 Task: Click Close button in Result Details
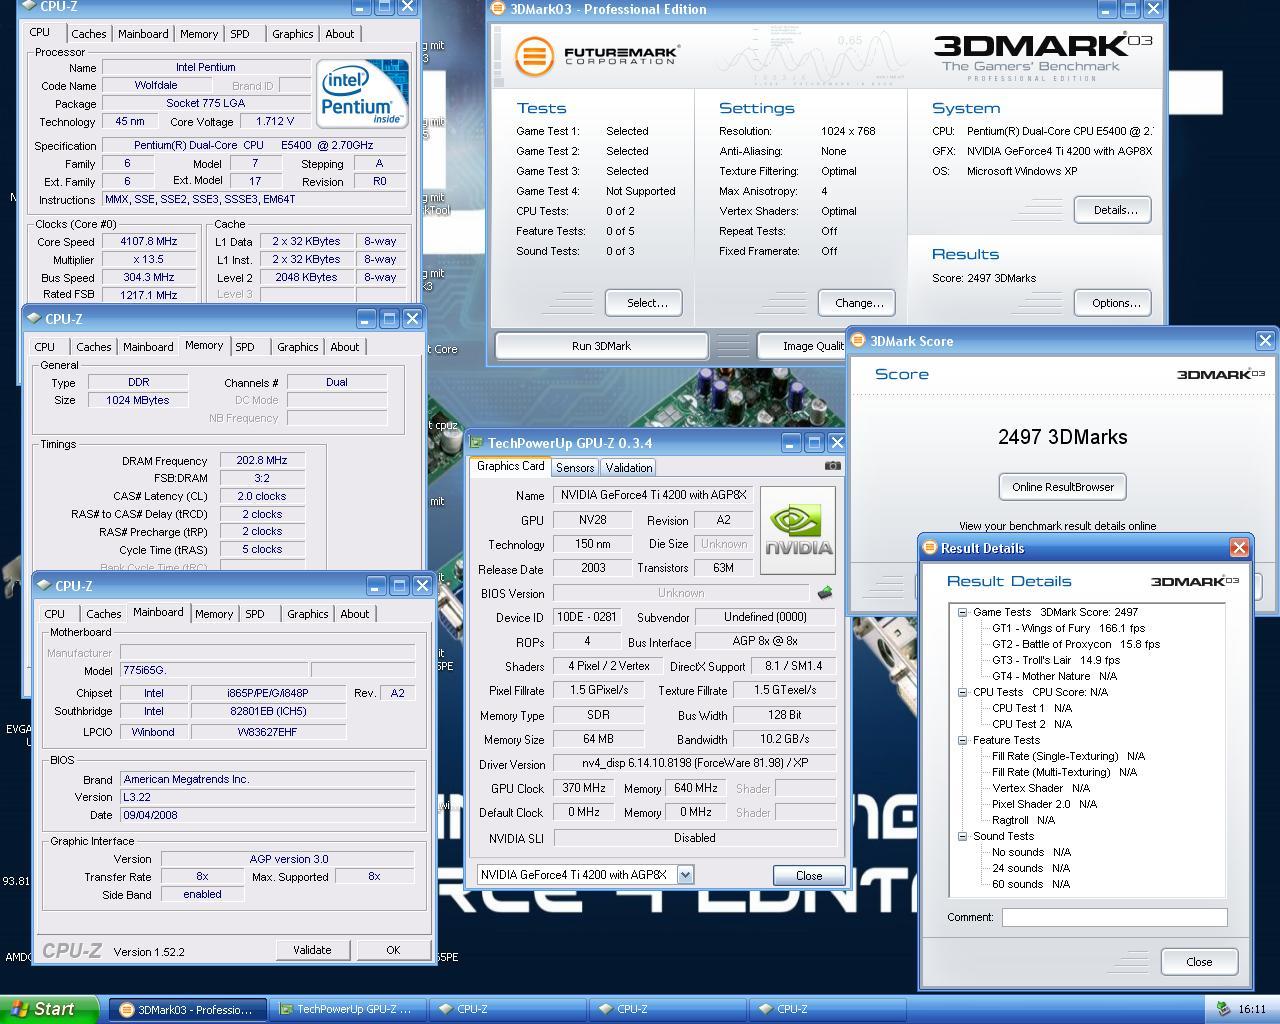[1199, 961]
